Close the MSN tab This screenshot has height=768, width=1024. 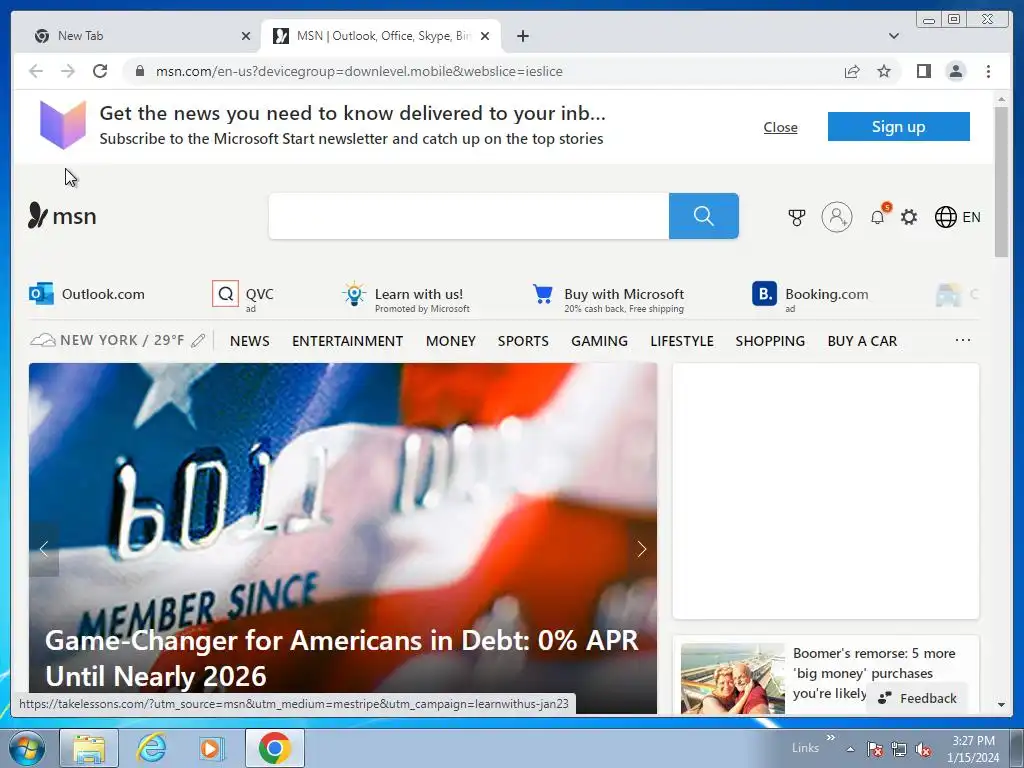(x=485, y=36)
